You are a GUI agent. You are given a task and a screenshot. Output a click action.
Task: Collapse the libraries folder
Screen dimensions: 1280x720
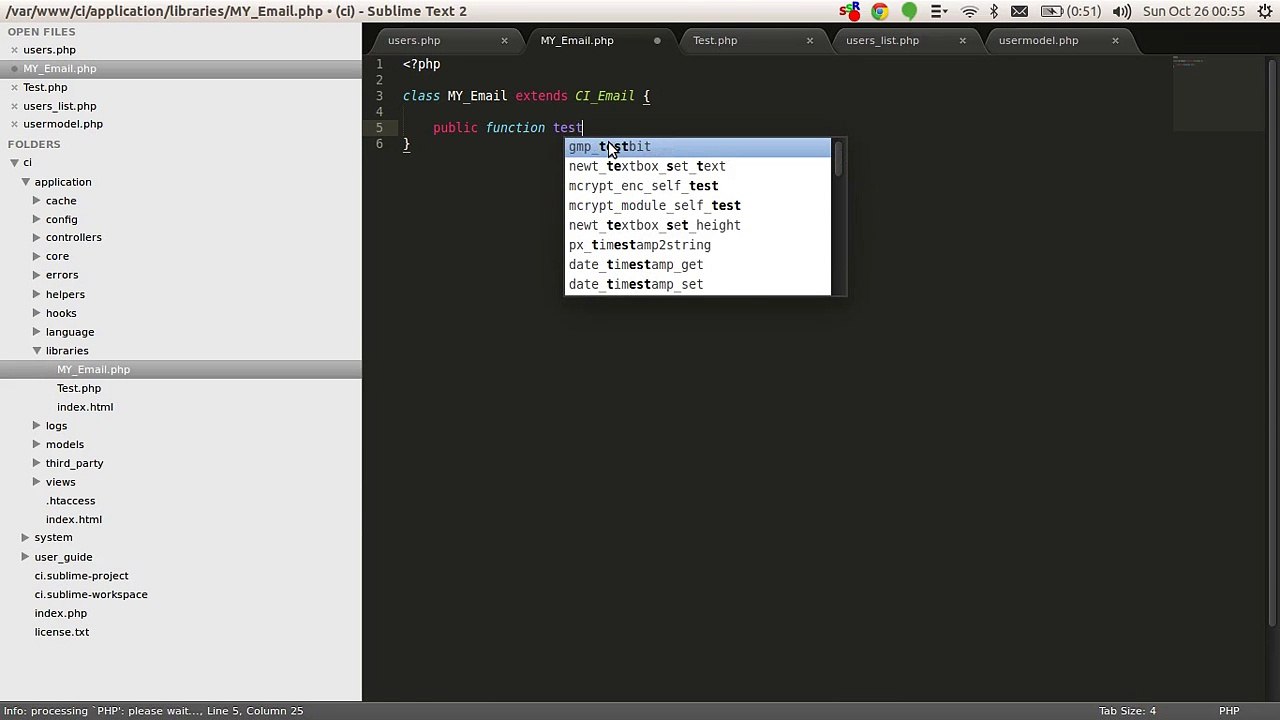[x=36, y=351]
